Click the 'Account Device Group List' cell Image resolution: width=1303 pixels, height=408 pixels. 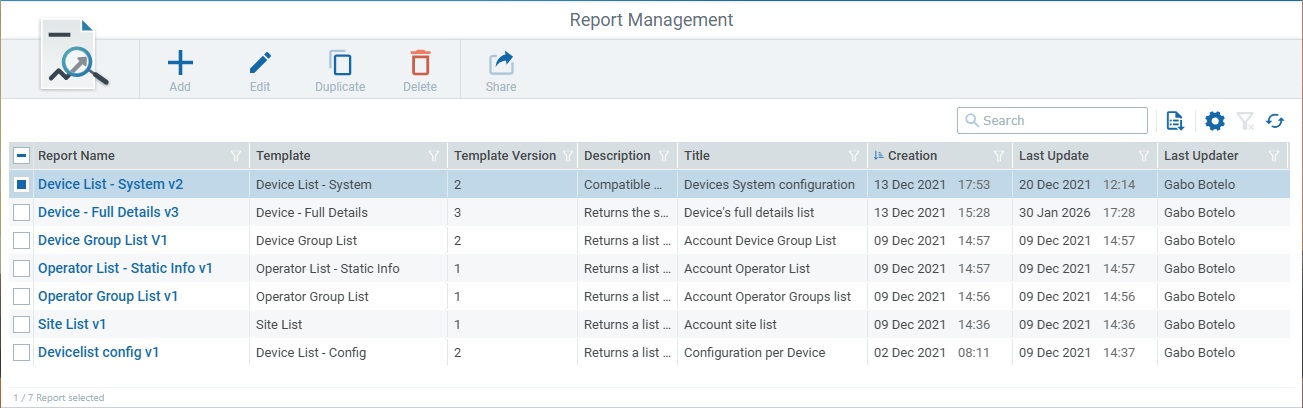[760, 240]
